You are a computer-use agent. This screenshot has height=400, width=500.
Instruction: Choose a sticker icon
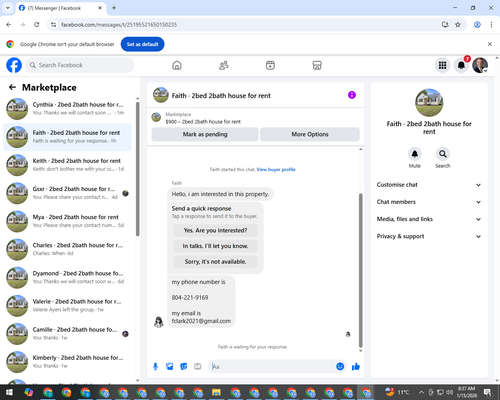[184, 367]
